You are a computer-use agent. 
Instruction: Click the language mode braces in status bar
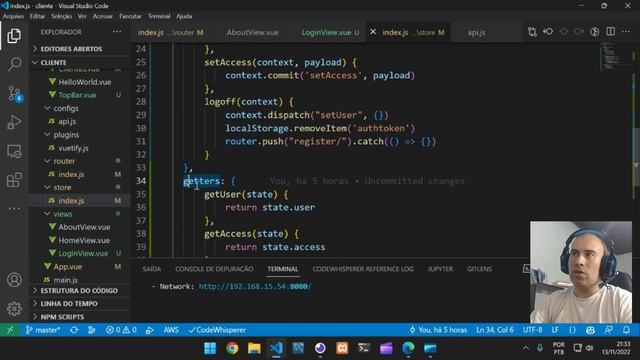573,330
